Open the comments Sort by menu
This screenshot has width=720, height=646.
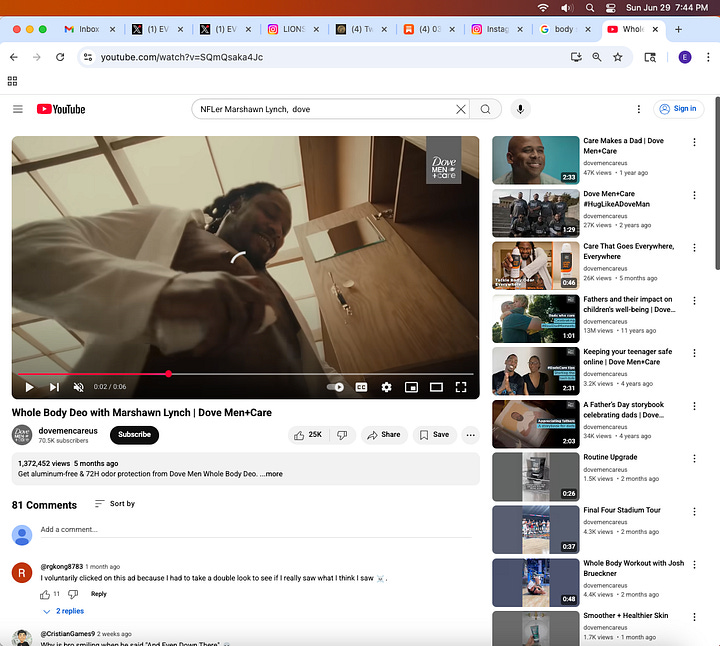tap(115, 504)
